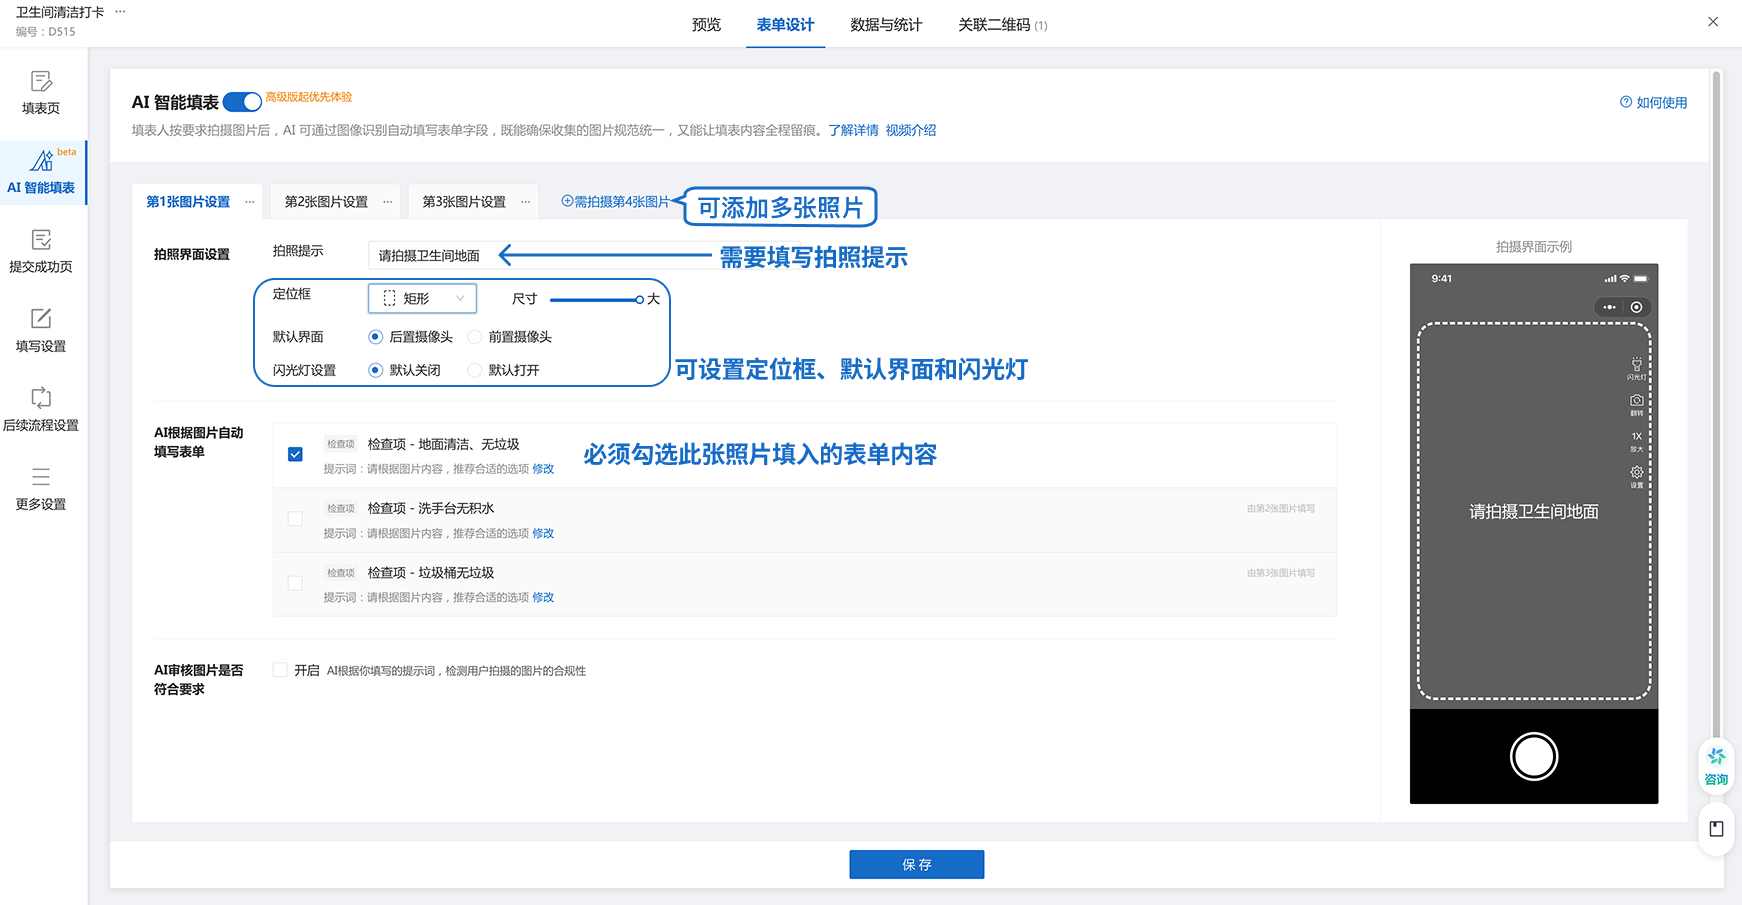This screenshot has width=1742, height=905.
Task: Select the 第2张图片设置 tab
Action: [x=326, y=202]
